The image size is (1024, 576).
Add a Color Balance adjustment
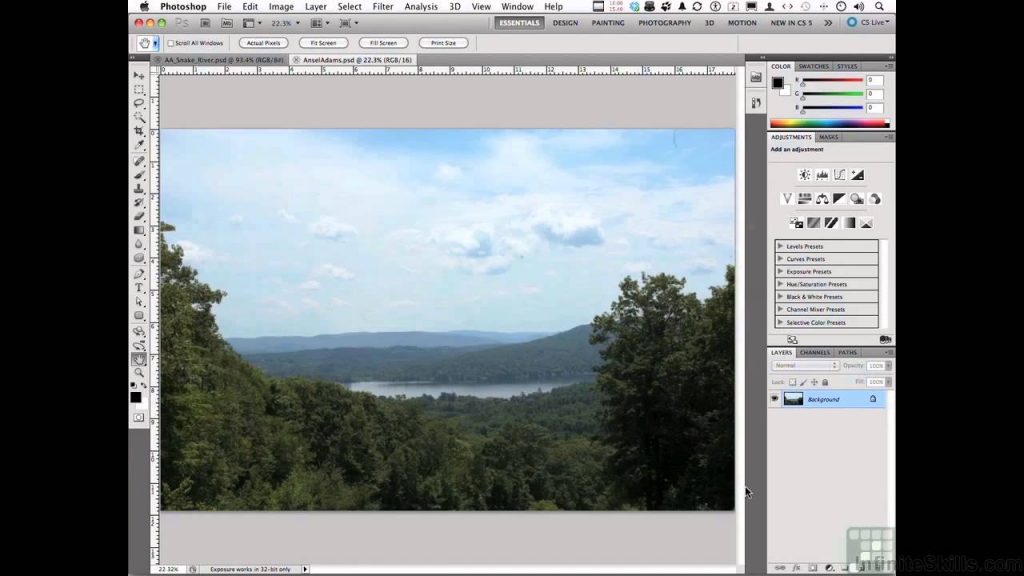point(822,199)
